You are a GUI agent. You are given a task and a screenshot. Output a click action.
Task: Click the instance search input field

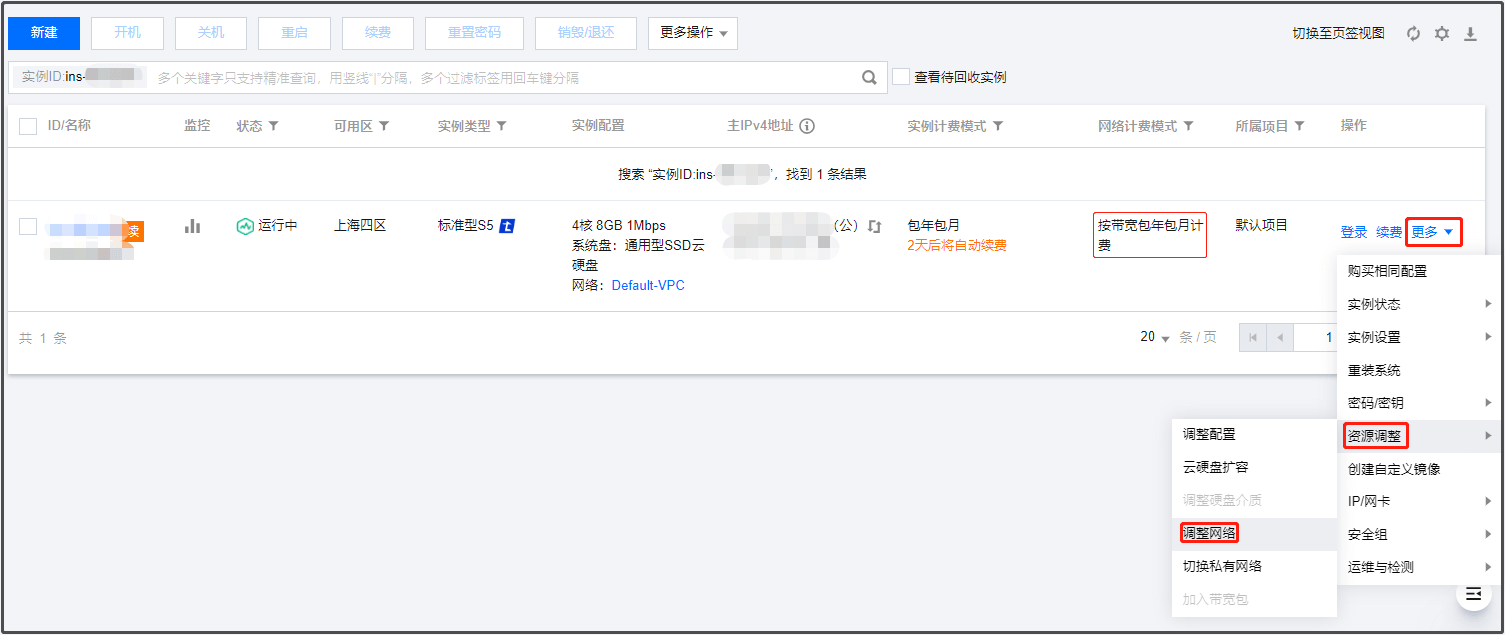coord(500,77)
